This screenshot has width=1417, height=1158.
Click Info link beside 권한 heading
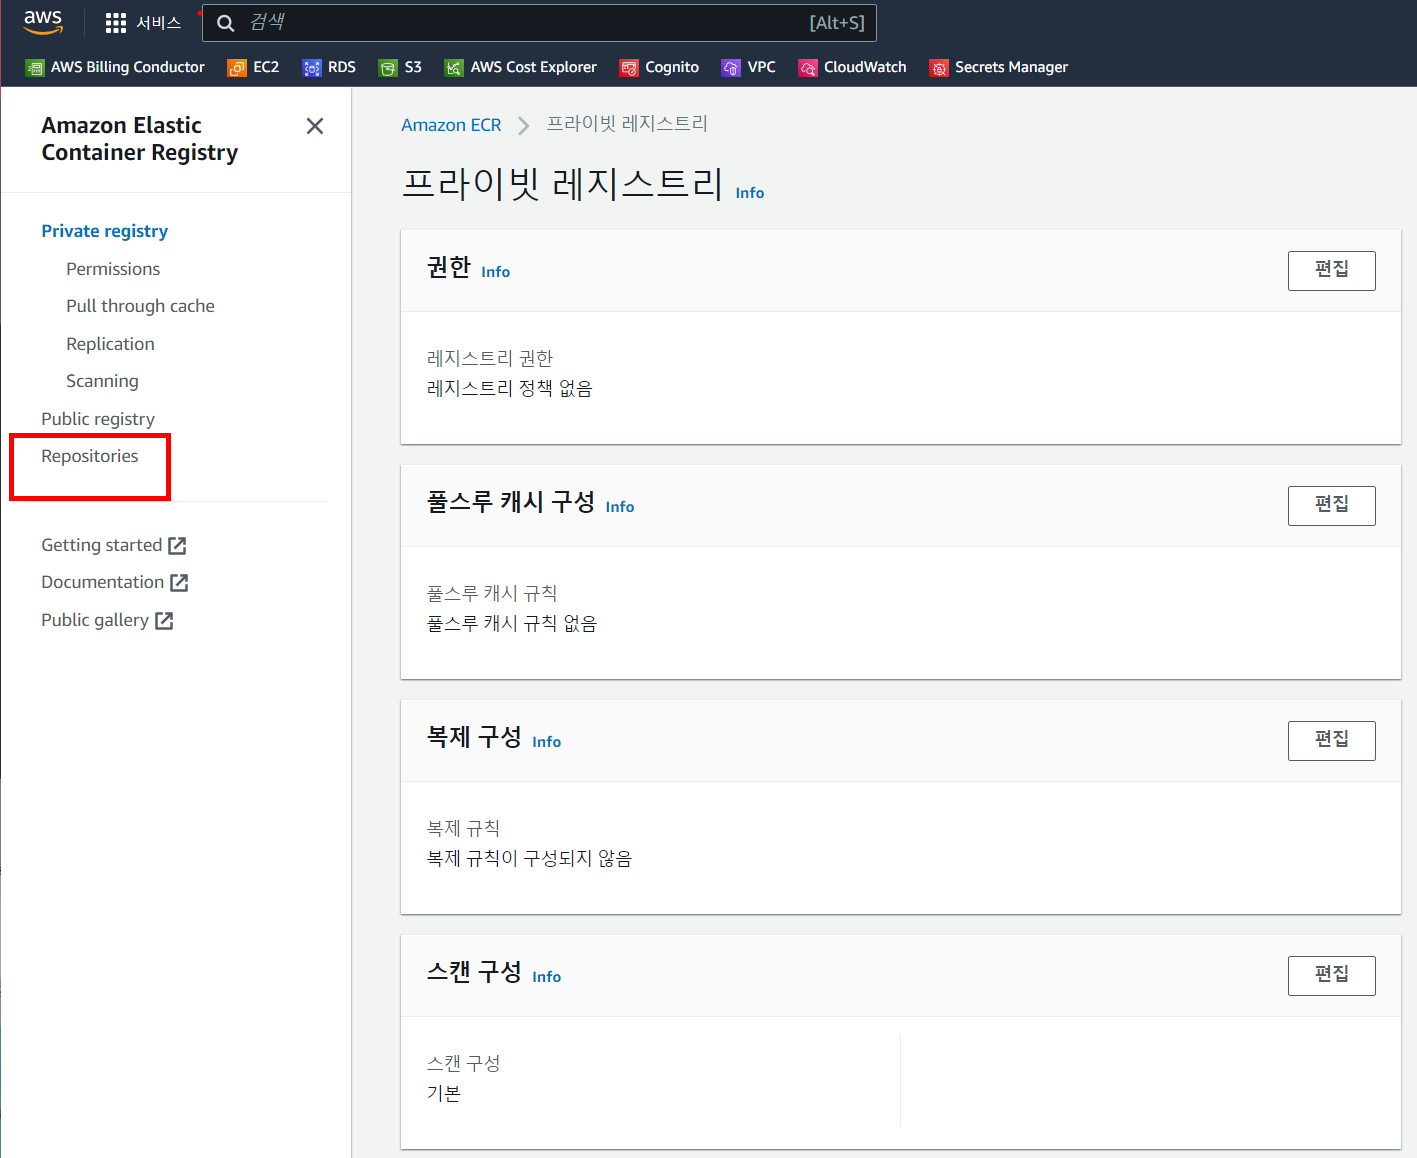click(496, 272)
